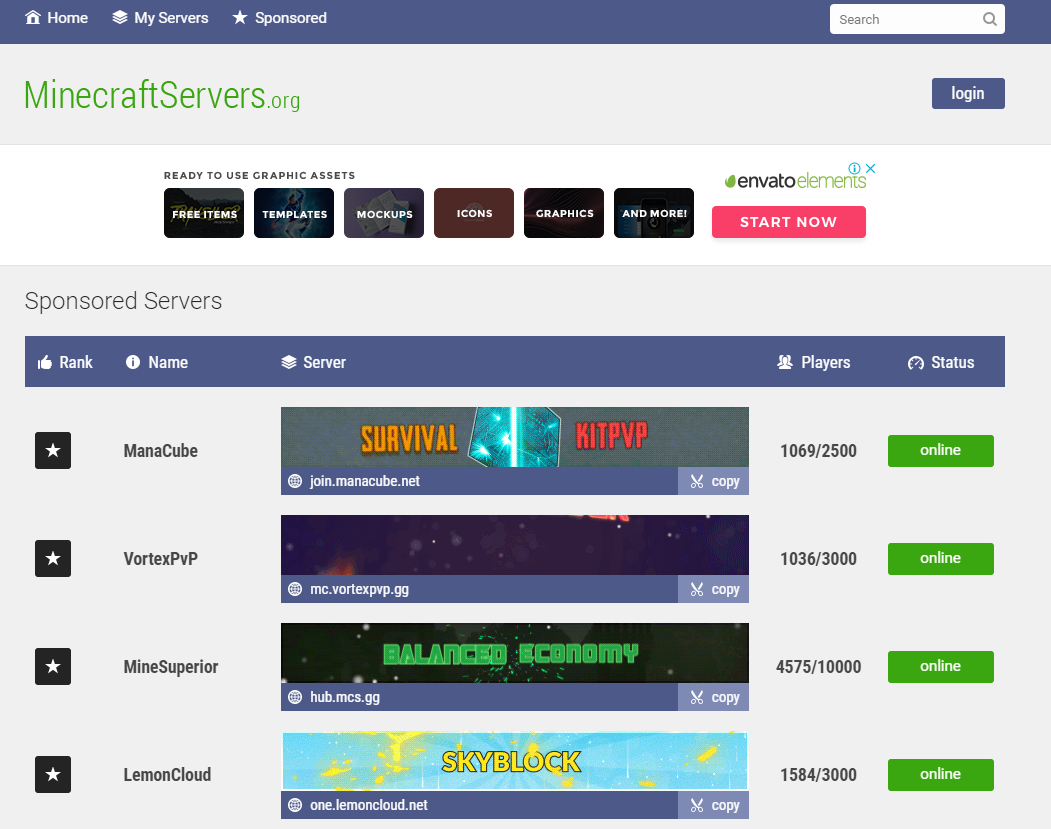Screen dimensions: 1051x829
Task: Click the star rank icon for ManaCube
Action: 53,450
